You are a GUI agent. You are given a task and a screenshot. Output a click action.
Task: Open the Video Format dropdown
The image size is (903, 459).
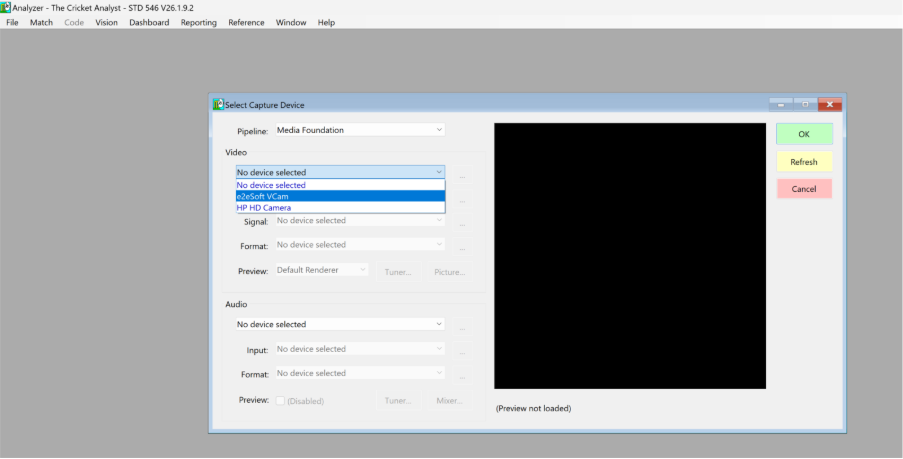(361, 245)
